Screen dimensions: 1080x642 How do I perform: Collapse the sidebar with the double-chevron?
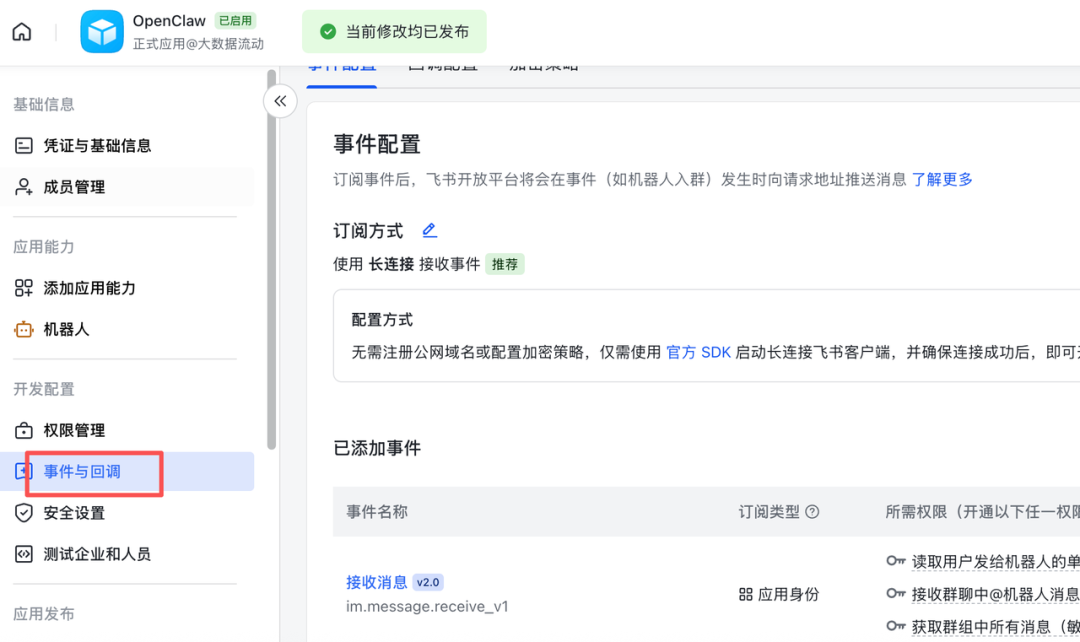[280, 101]
